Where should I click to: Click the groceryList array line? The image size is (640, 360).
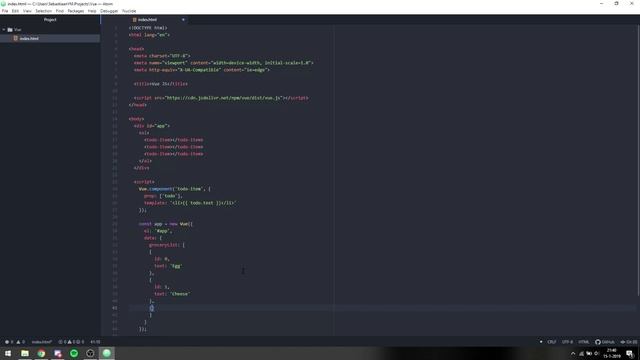(167, 245)
